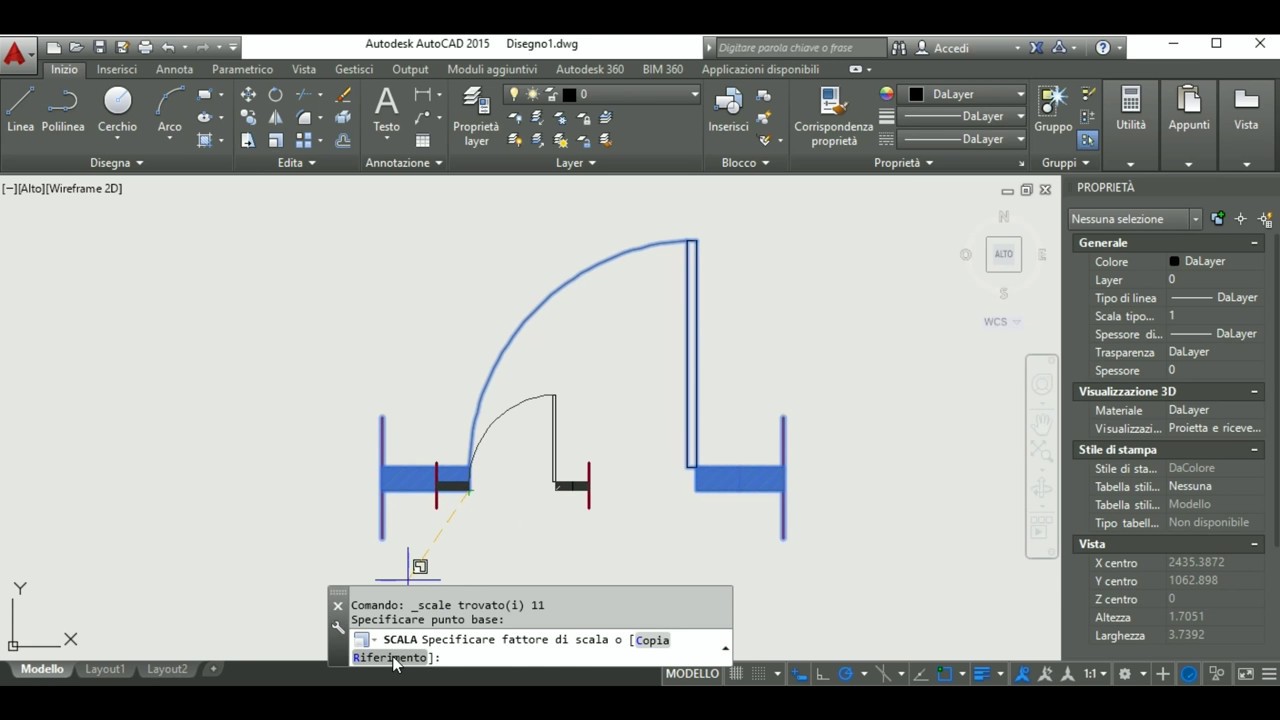The image size is (1280, 720).
Task: Toggle object snap in status bar
Action: click(x=946, y=674)
